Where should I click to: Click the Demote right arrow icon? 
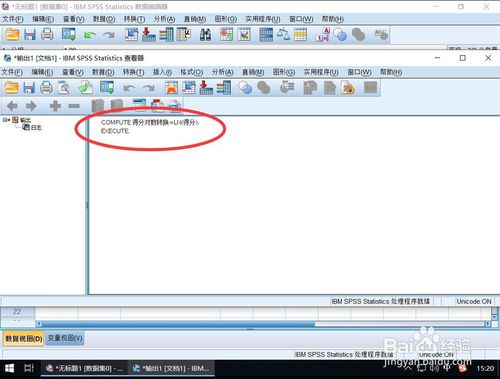click(x=31, y=106)
